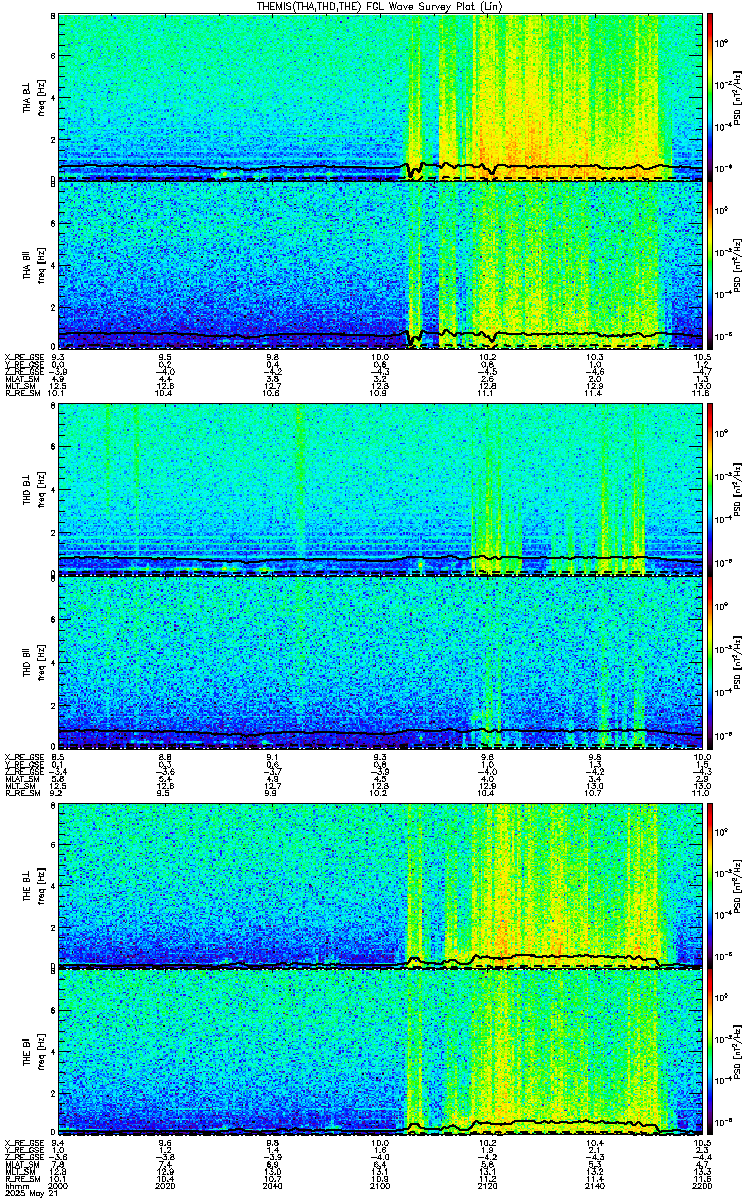Click the PSD [nT²/Hz] label beside THE B|| panel

click(x=737, y=1054)
